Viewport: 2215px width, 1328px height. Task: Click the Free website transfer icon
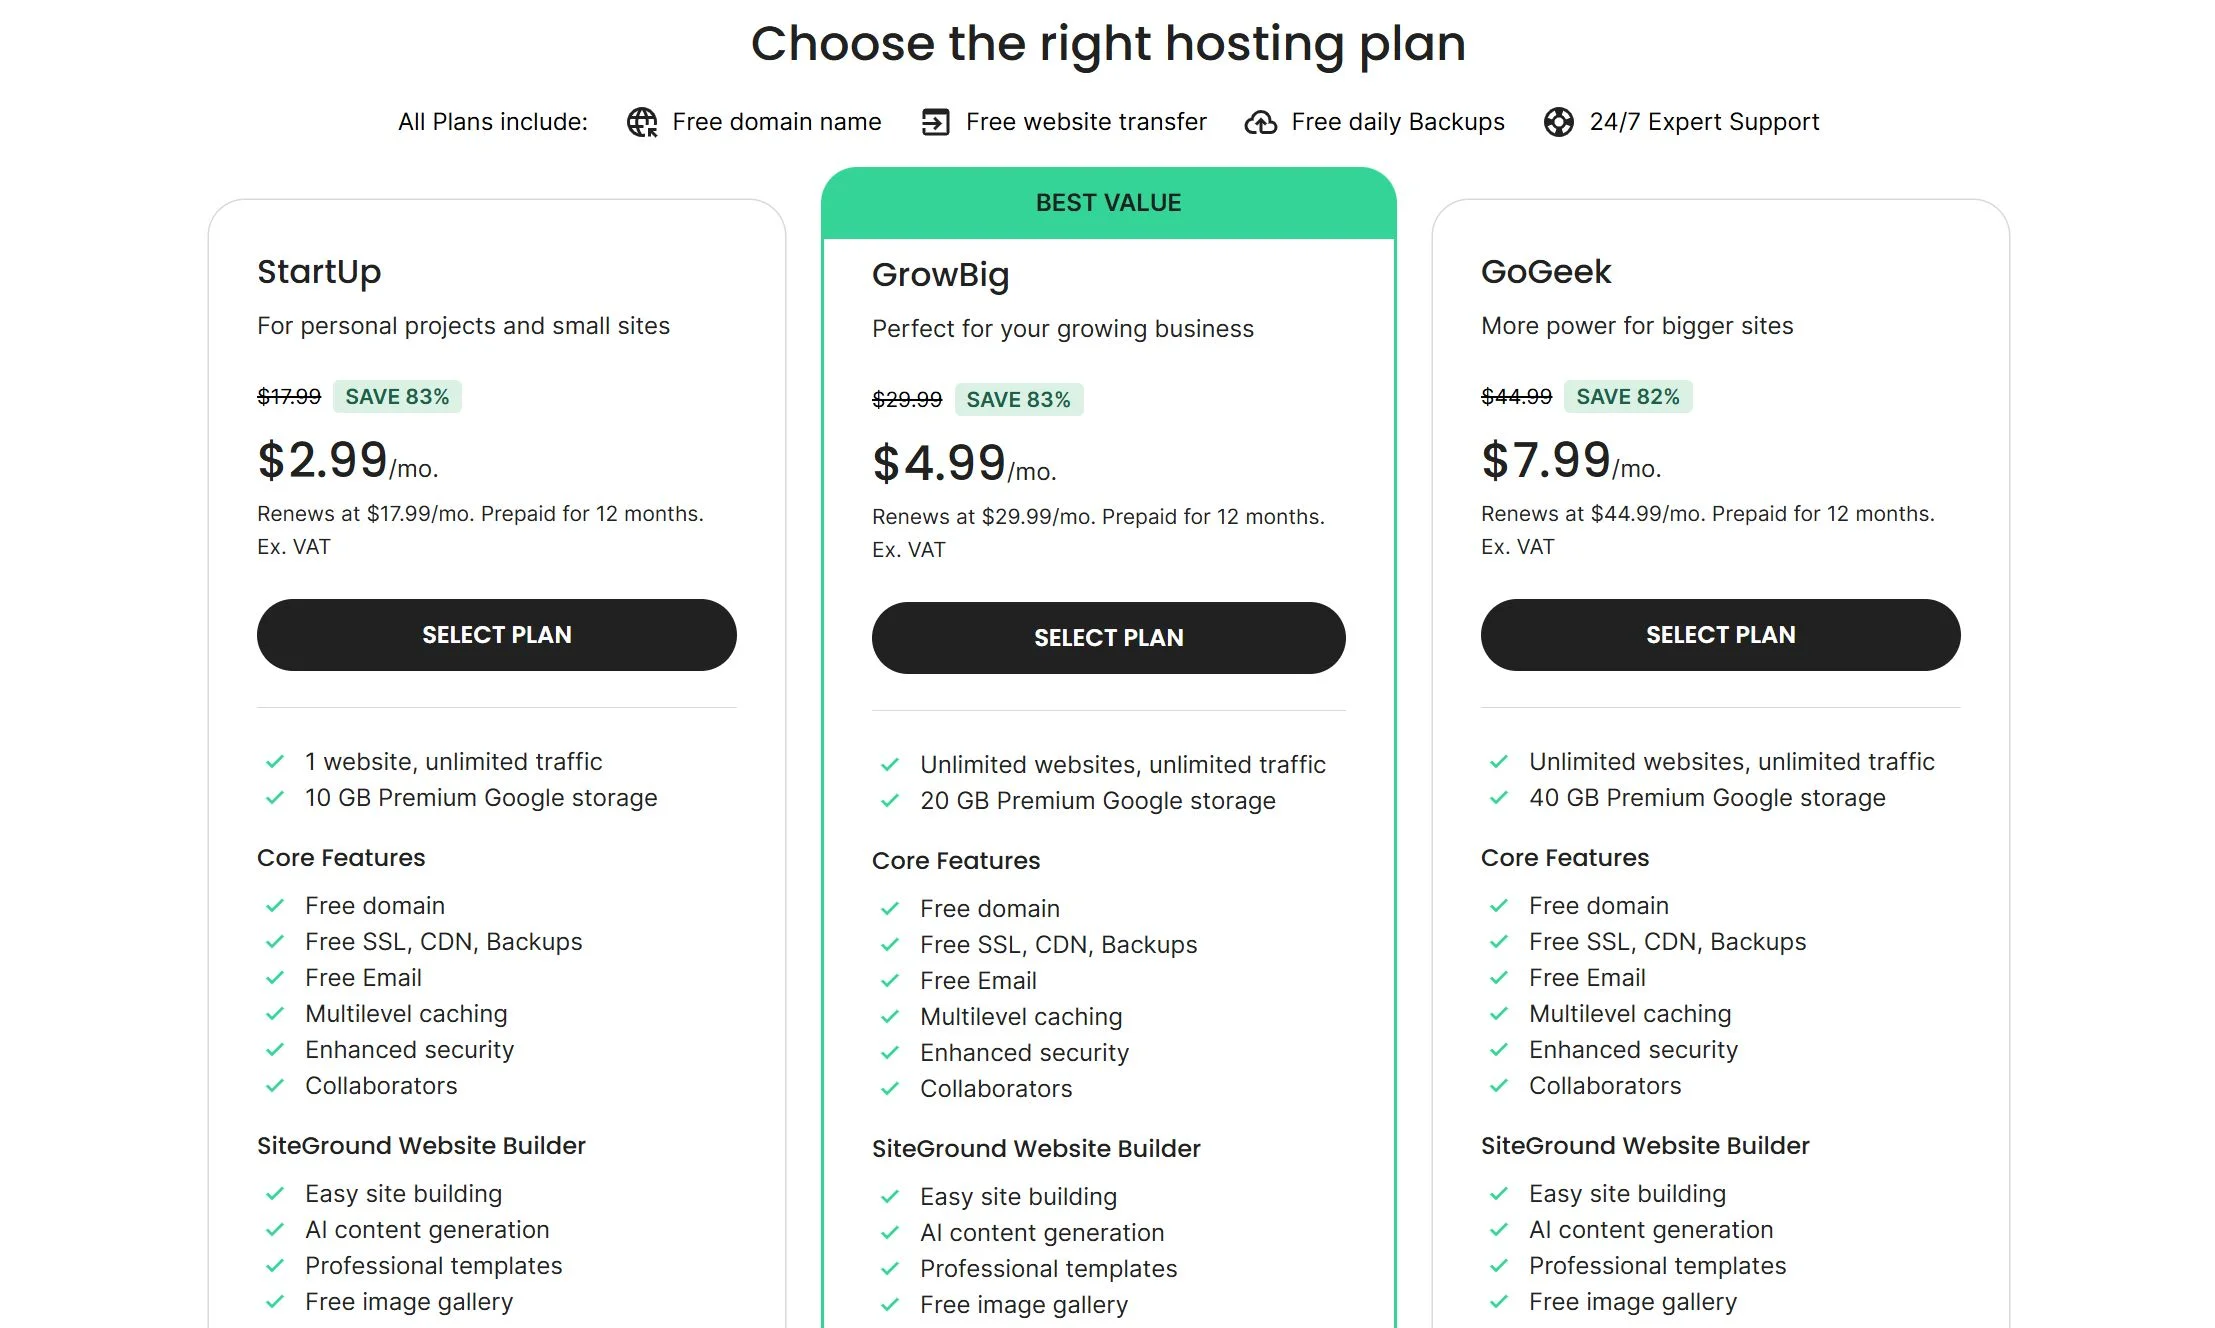pos(935,121)
